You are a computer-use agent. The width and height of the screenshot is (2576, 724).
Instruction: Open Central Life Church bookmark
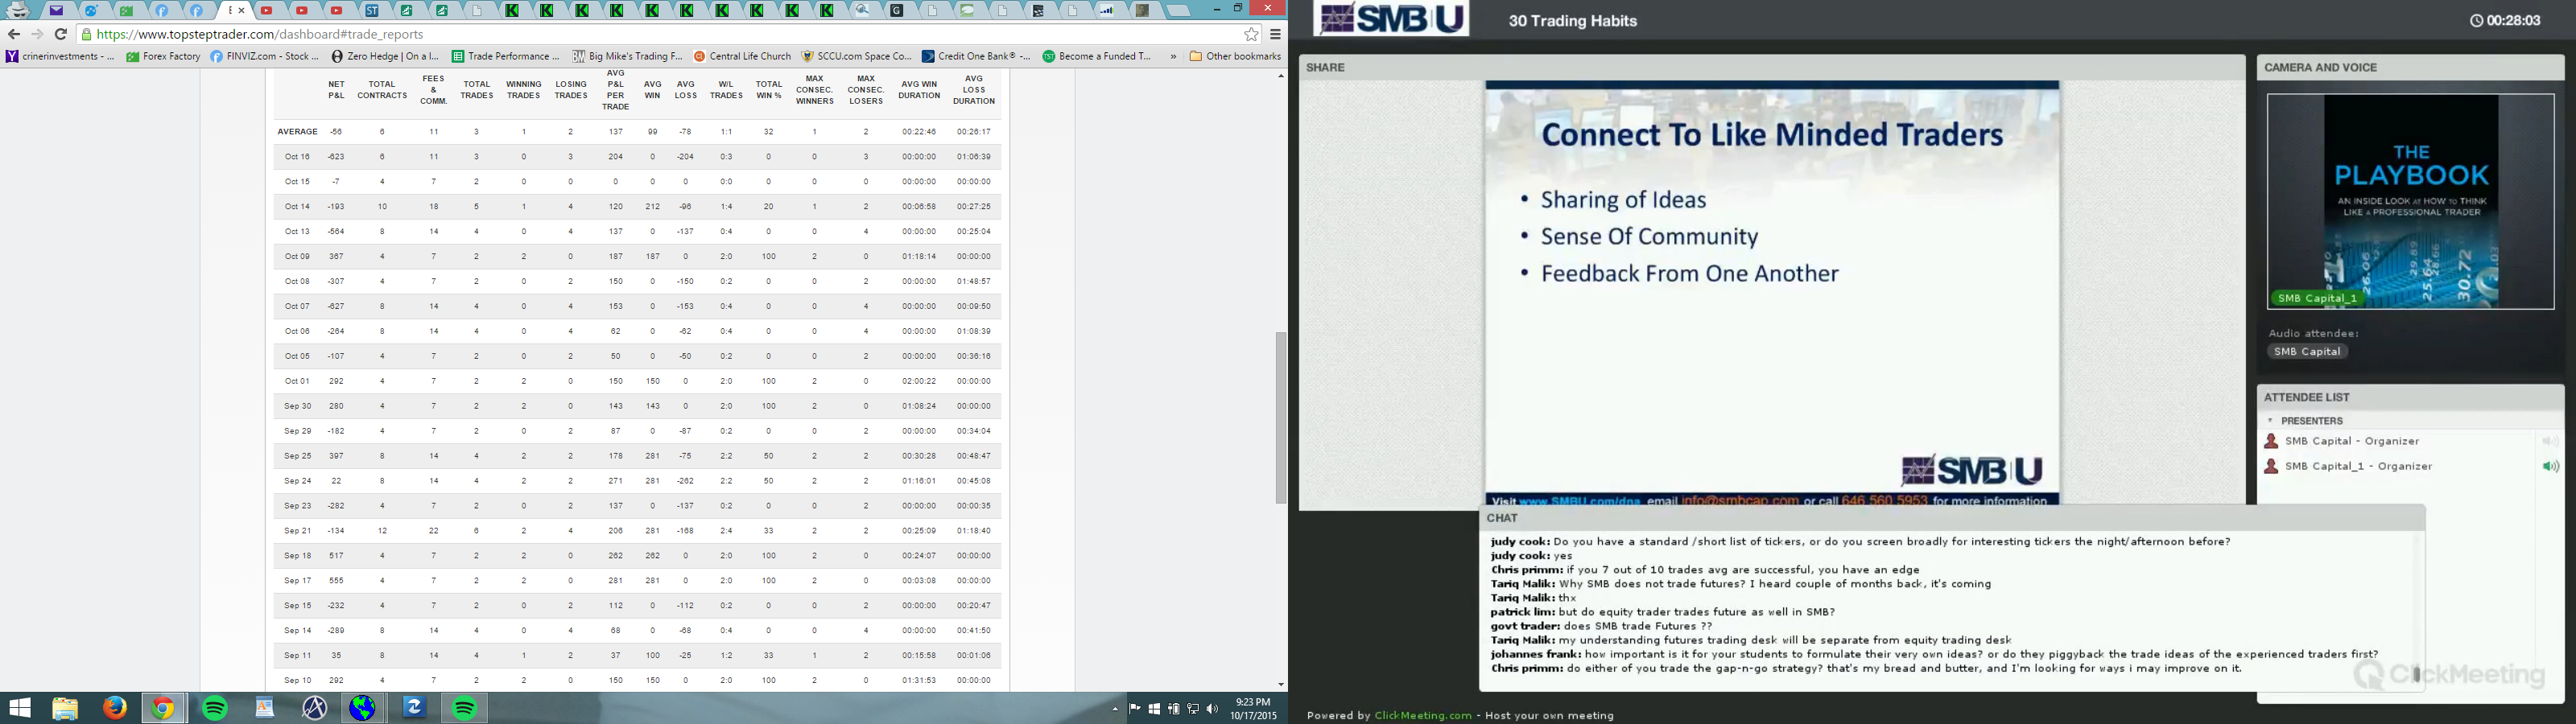743,56
